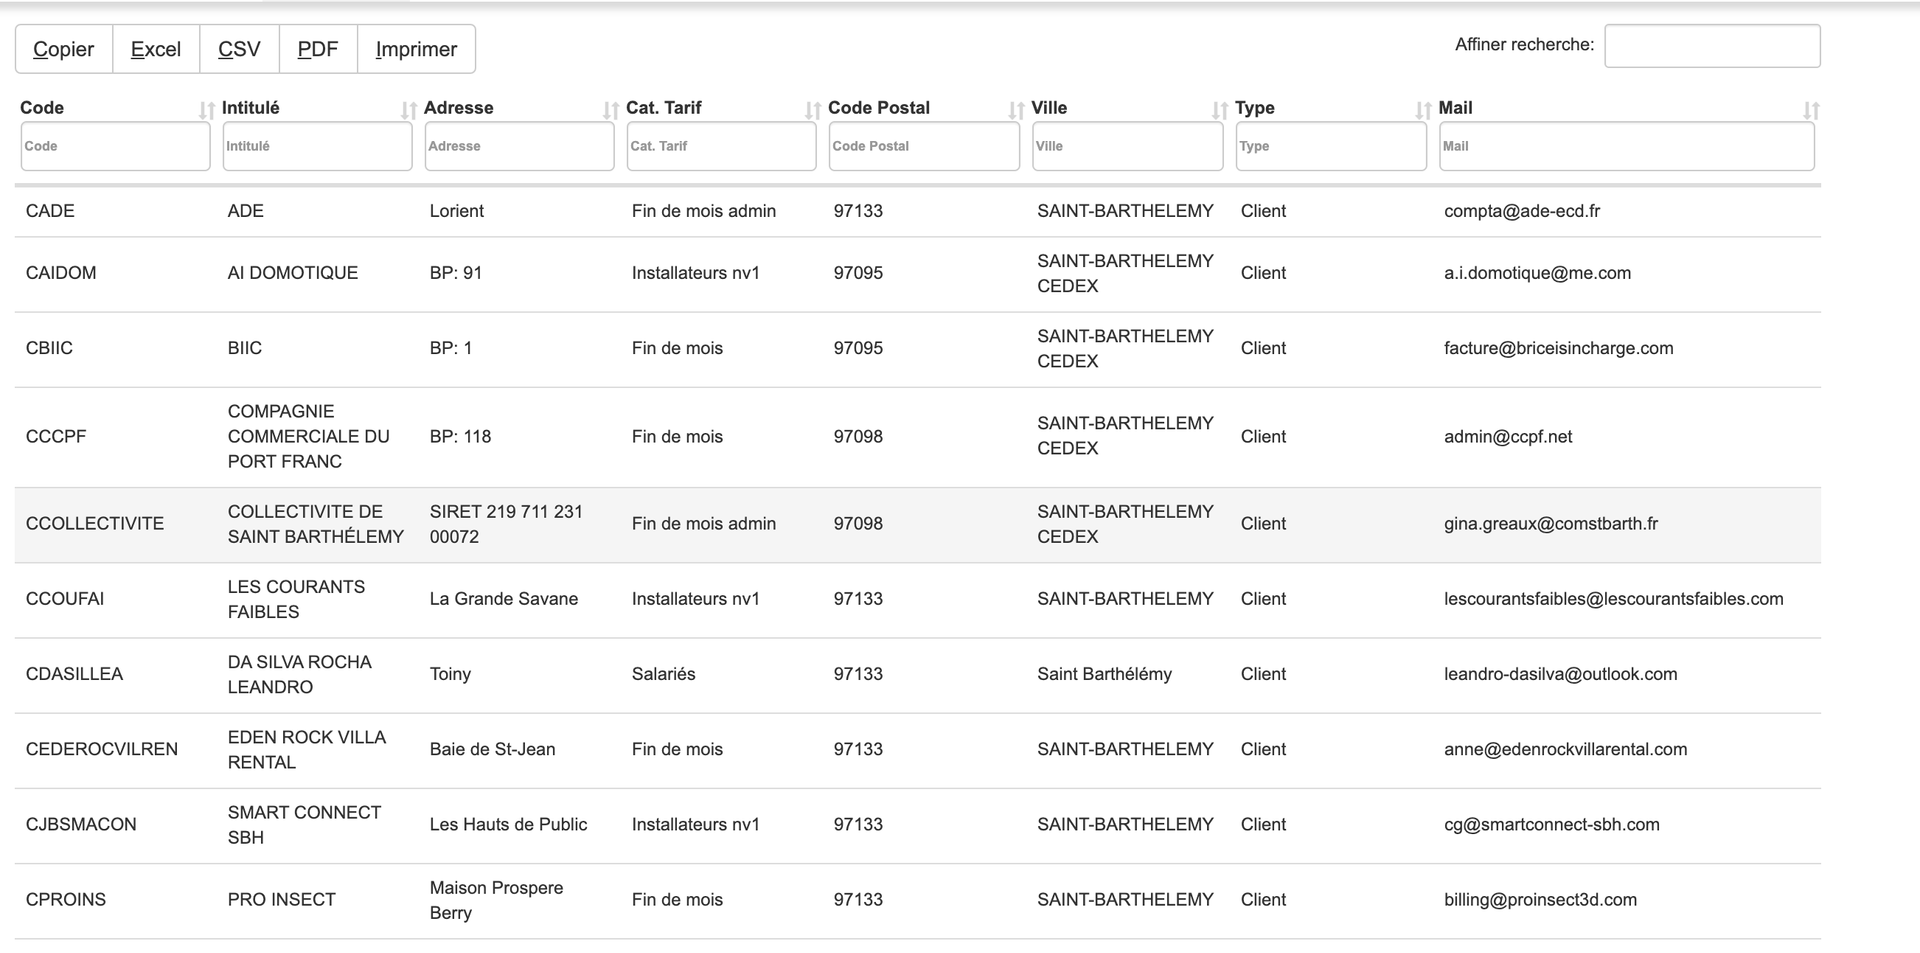Click the COMPAGNIE COMMERCIALE DU PORT FRANC cell
Image resolution: width=1920 pixels, height=953 pixels.
(x=309, y=436)
